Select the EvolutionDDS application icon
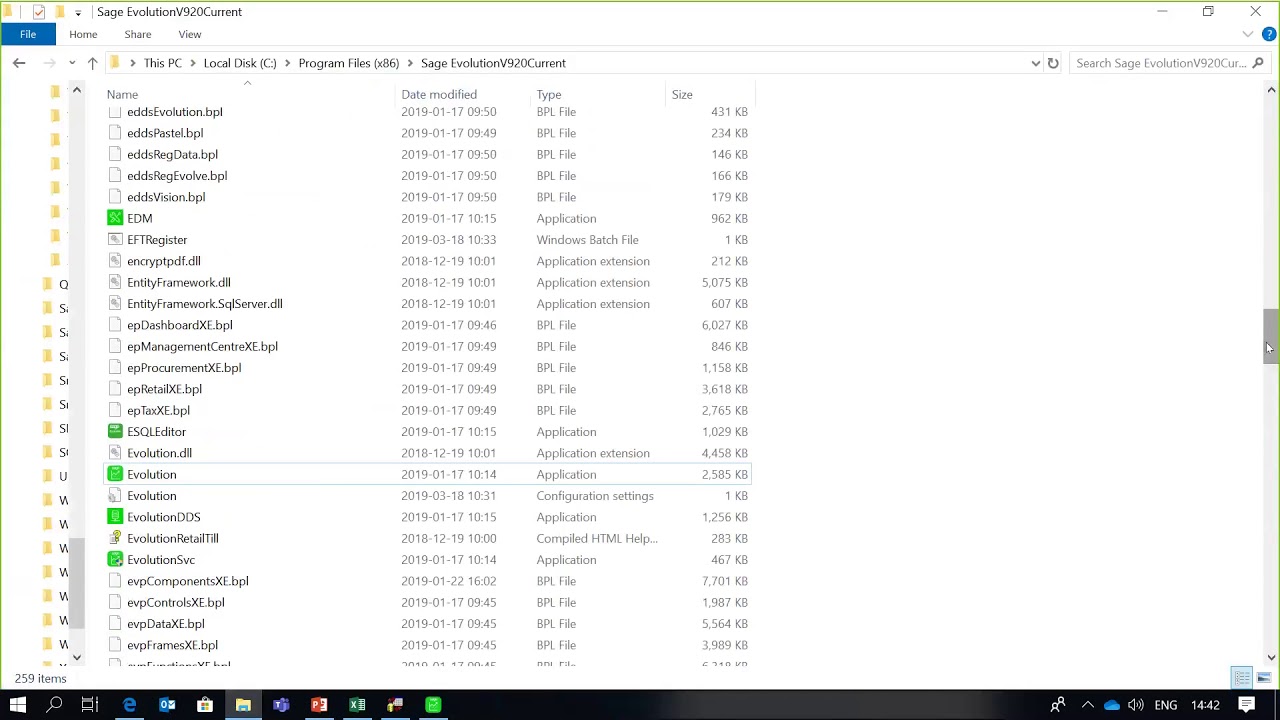1280x720 pixels. click(x=115, y=517)
